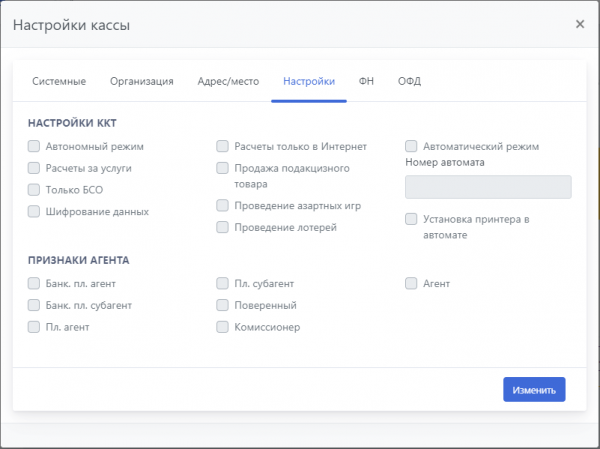The image size is (600, 449).
Task: Check Продажа подакцизного товара
Action: 222,168
